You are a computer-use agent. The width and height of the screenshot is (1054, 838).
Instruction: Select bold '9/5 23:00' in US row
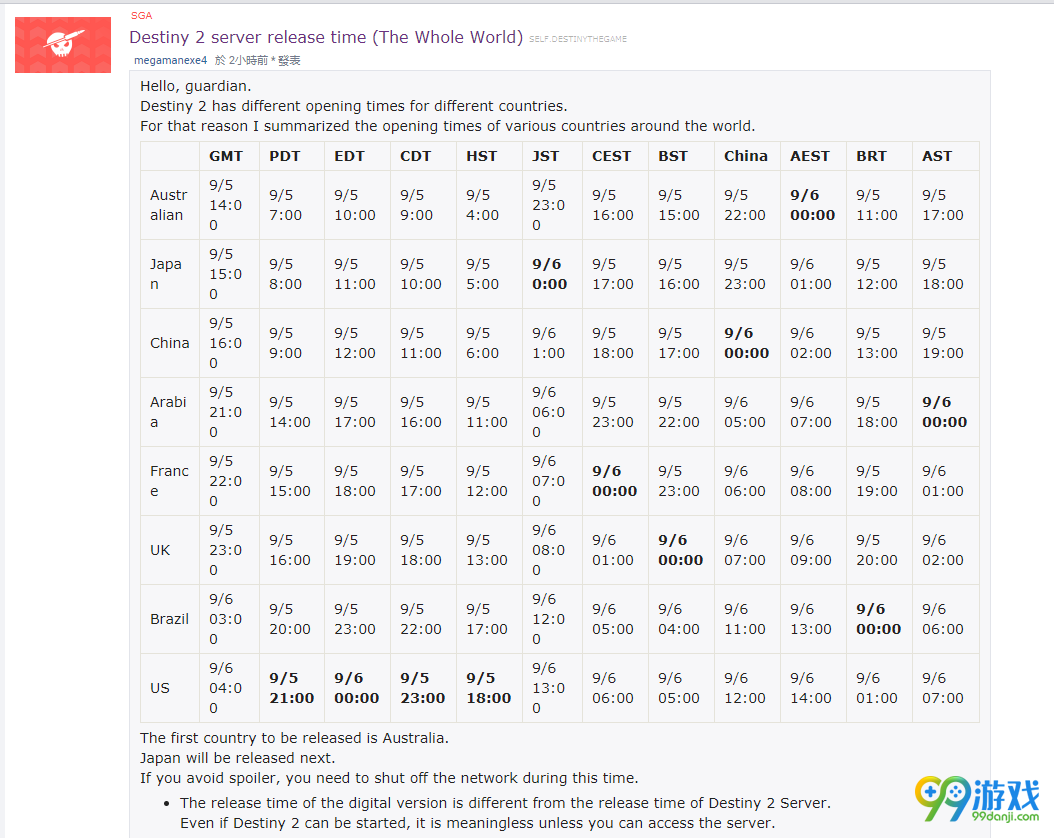[x=423, y=688]
